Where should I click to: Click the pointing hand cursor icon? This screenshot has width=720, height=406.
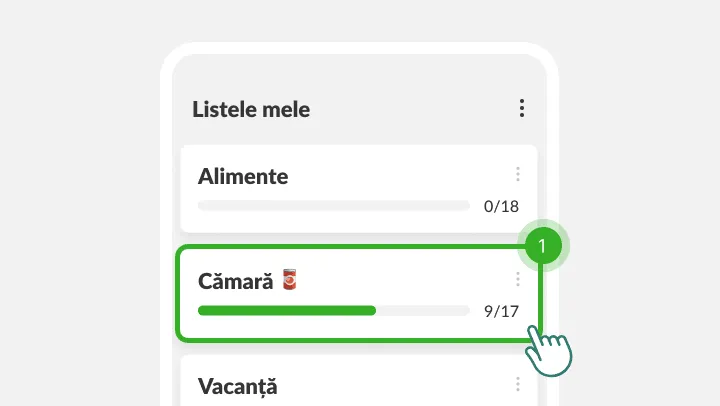pos(549,351)
